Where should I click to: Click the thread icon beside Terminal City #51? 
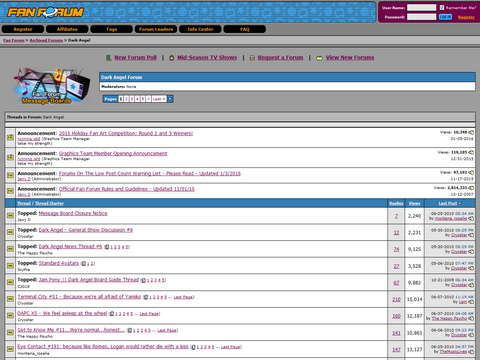pyautogui.click(x=10, y=299)
